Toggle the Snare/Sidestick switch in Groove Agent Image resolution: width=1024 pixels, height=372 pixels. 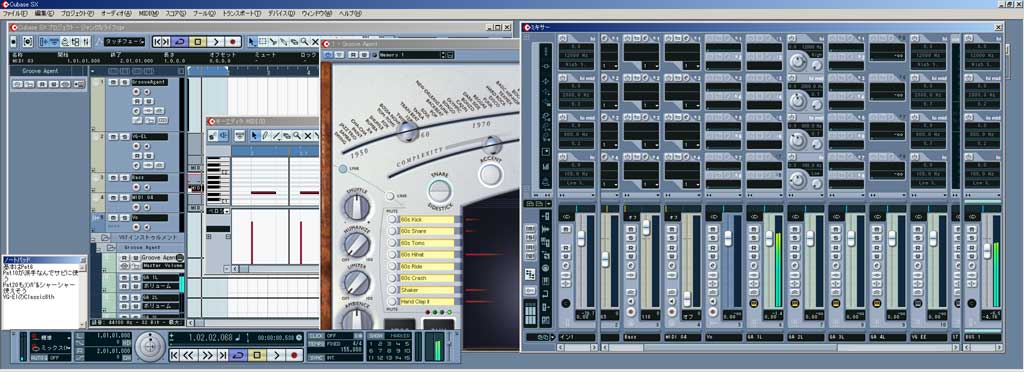[440, 191]
